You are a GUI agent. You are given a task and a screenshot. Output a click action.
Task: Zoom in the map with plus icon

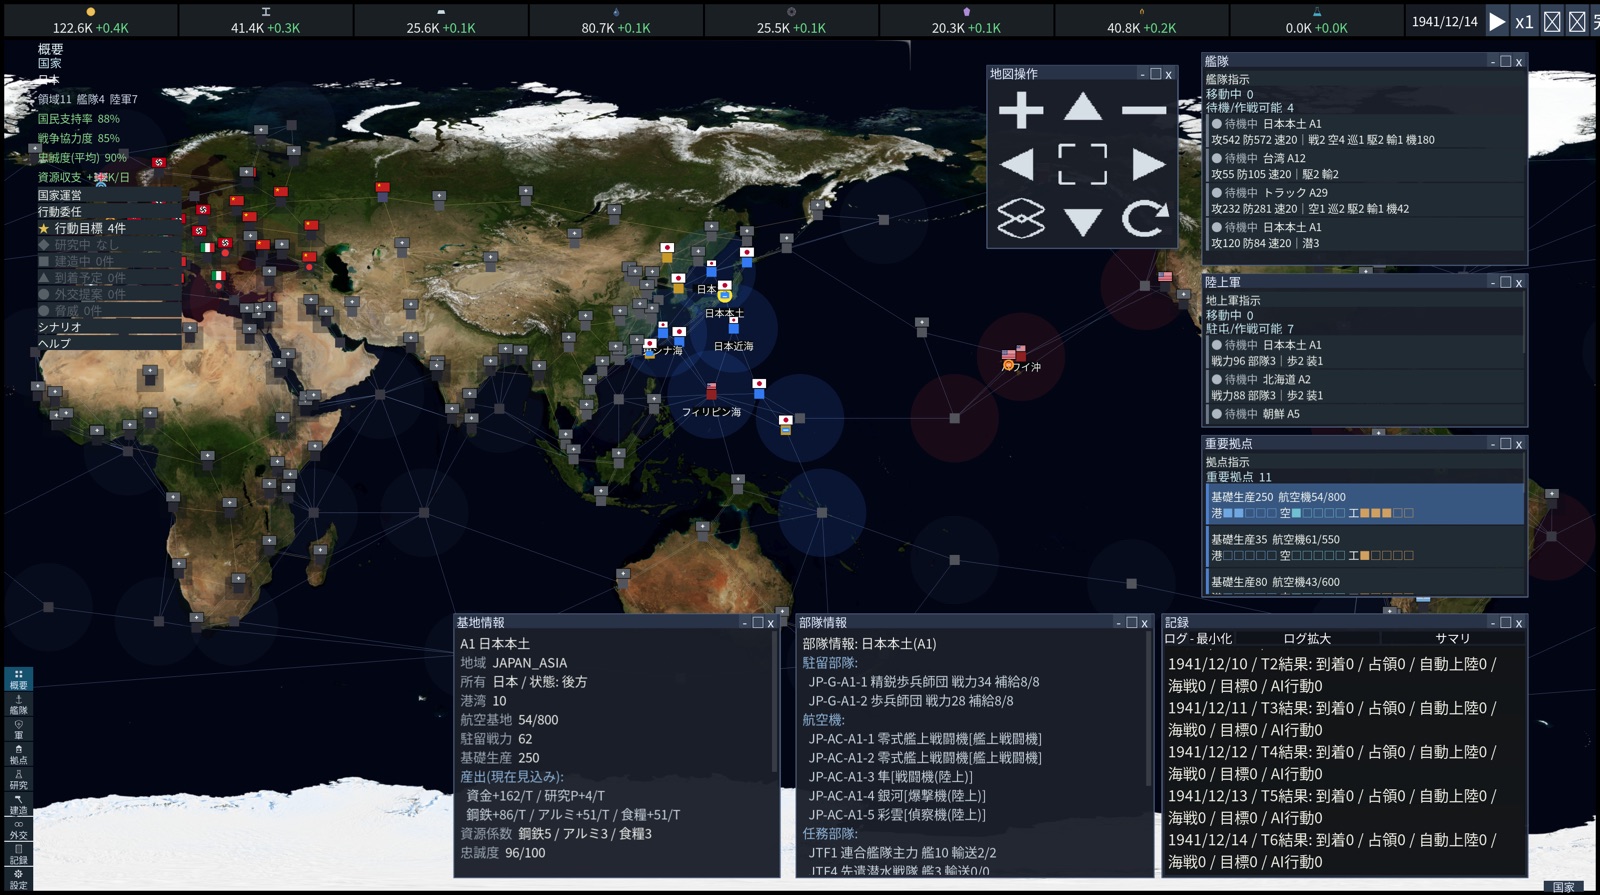point(1021,110)
